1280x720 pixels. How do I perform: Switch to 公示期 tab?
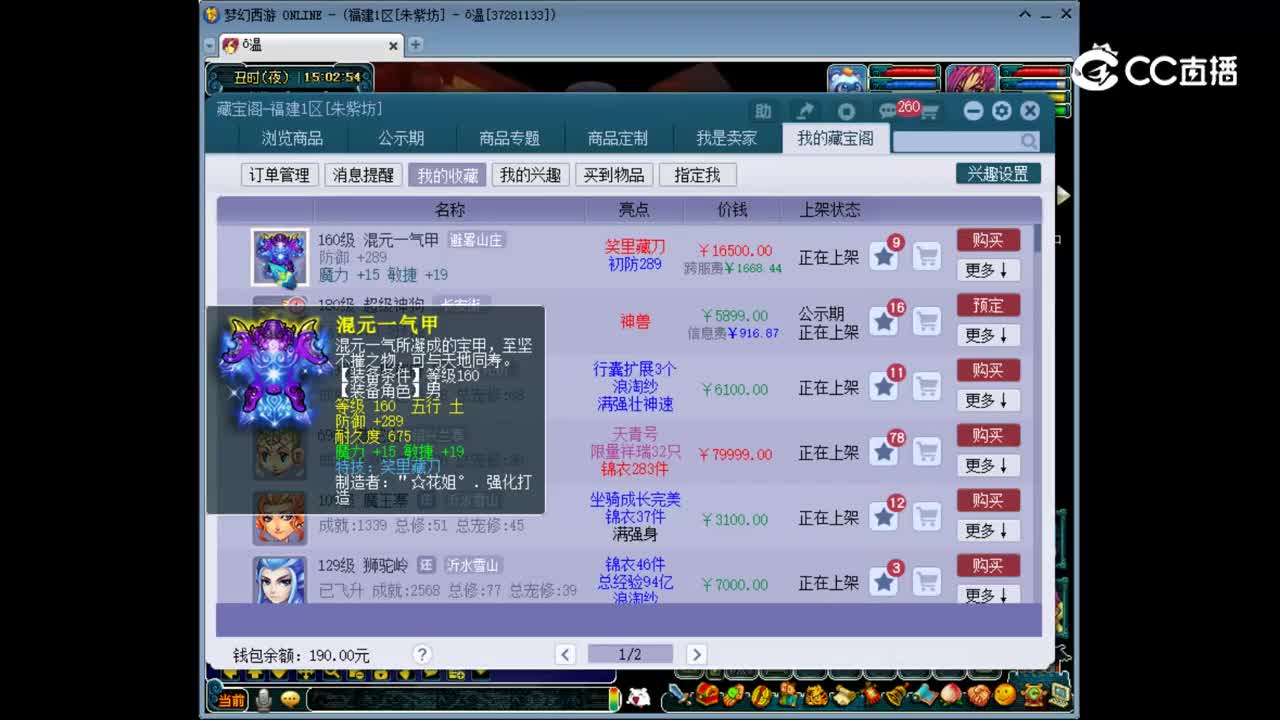(x=401, y=139)
